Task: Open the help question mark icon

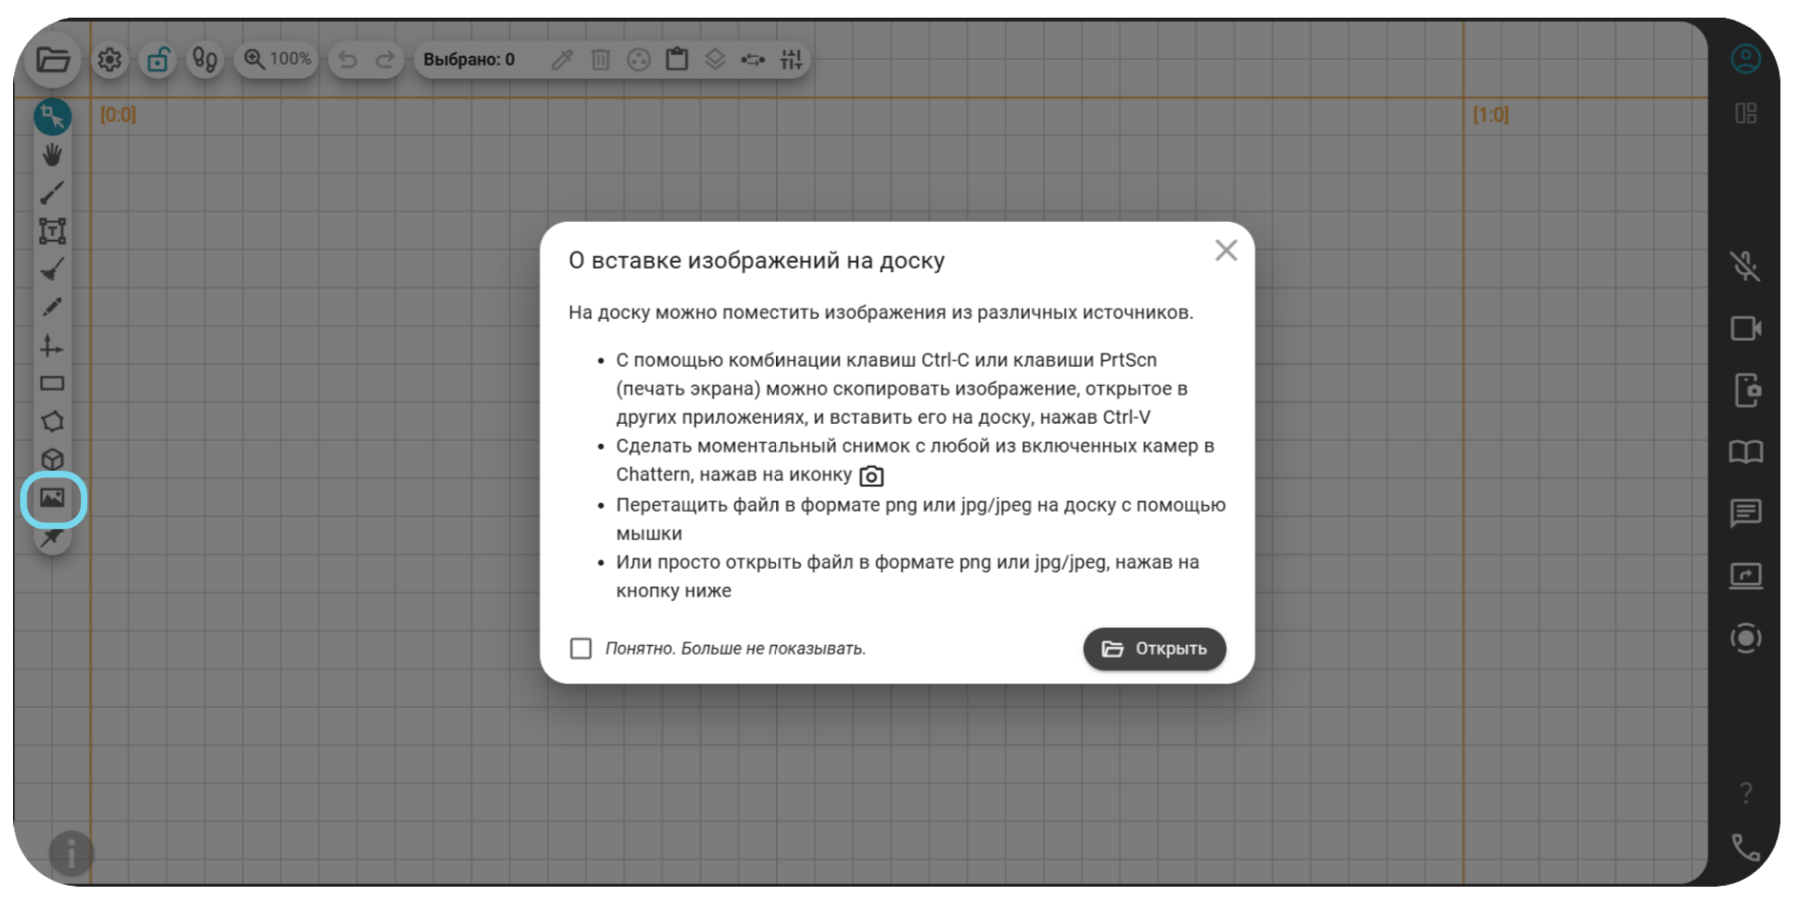Action: (1746, 793)
